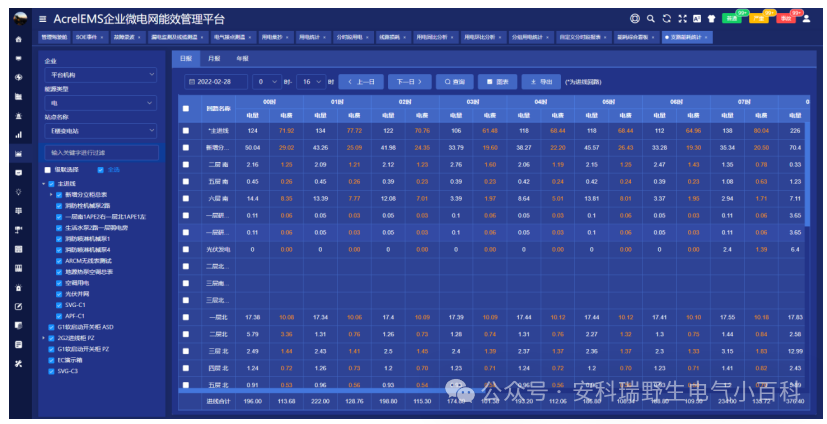Click the yellow alarm badge button
The width and height of the screenshot is (827, 424).
point(758,18)
